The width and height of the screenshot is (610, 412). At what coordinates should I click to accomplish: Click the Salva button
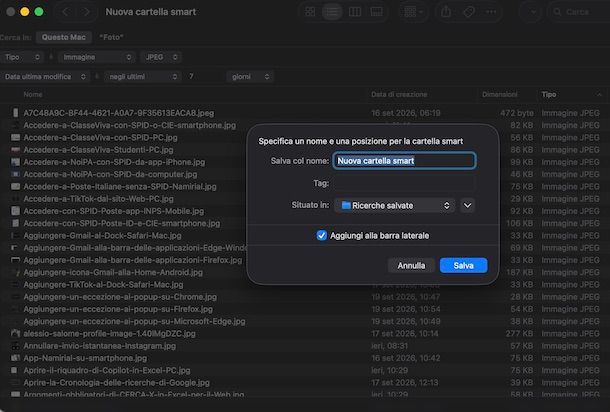tap(463, 265)
